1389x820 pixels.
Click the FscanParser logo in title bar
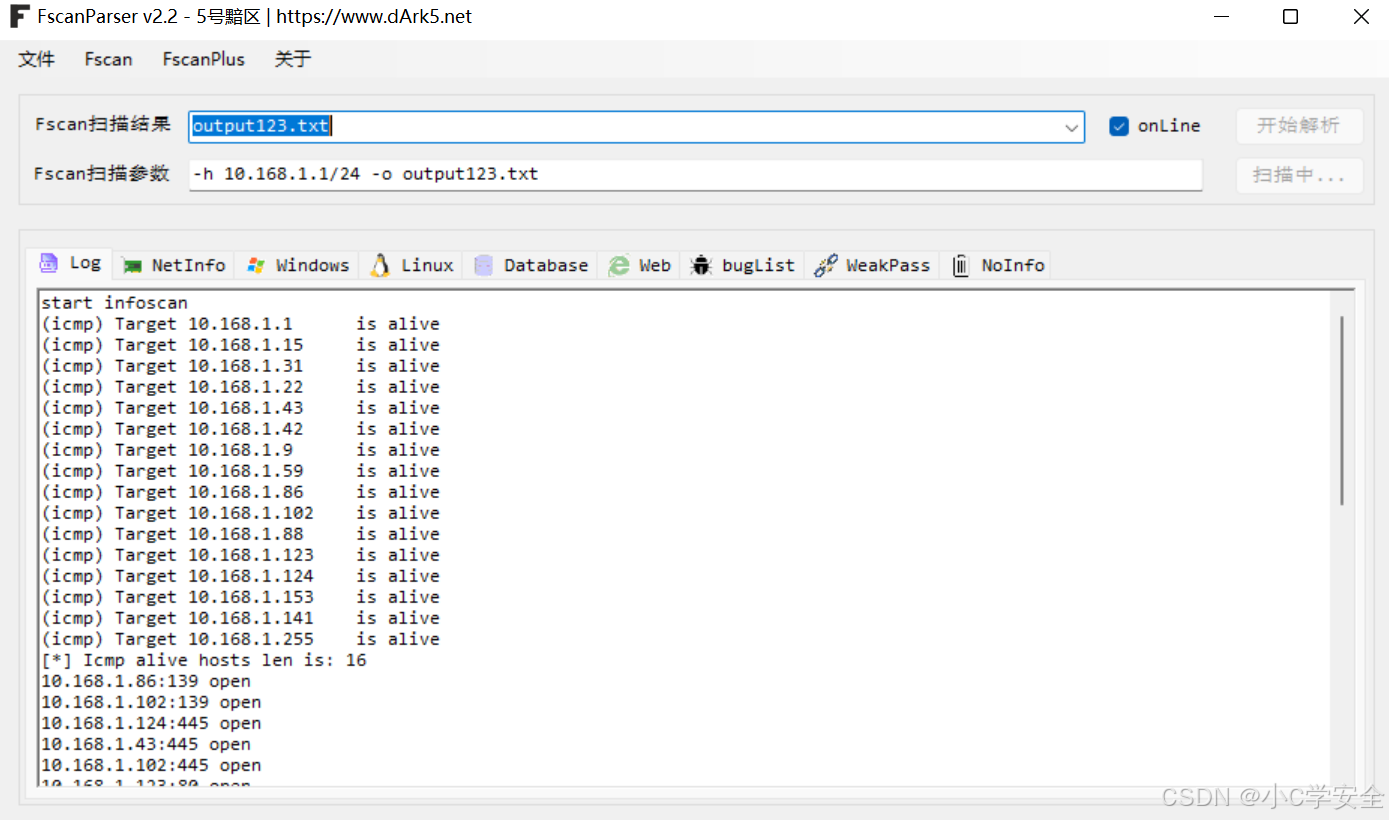[18, 16]
